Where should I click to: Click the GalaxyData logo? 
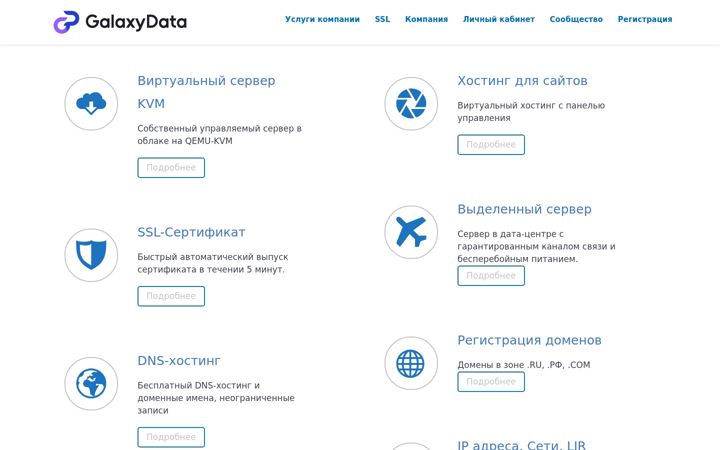pos(120,22)
